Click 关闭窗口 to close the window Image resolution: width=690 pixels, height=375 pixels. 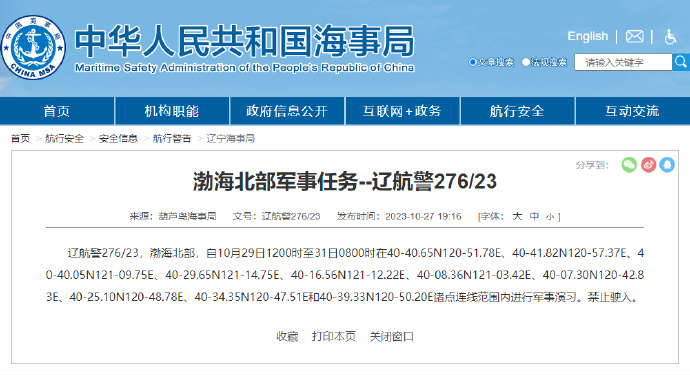click(392, 337)
